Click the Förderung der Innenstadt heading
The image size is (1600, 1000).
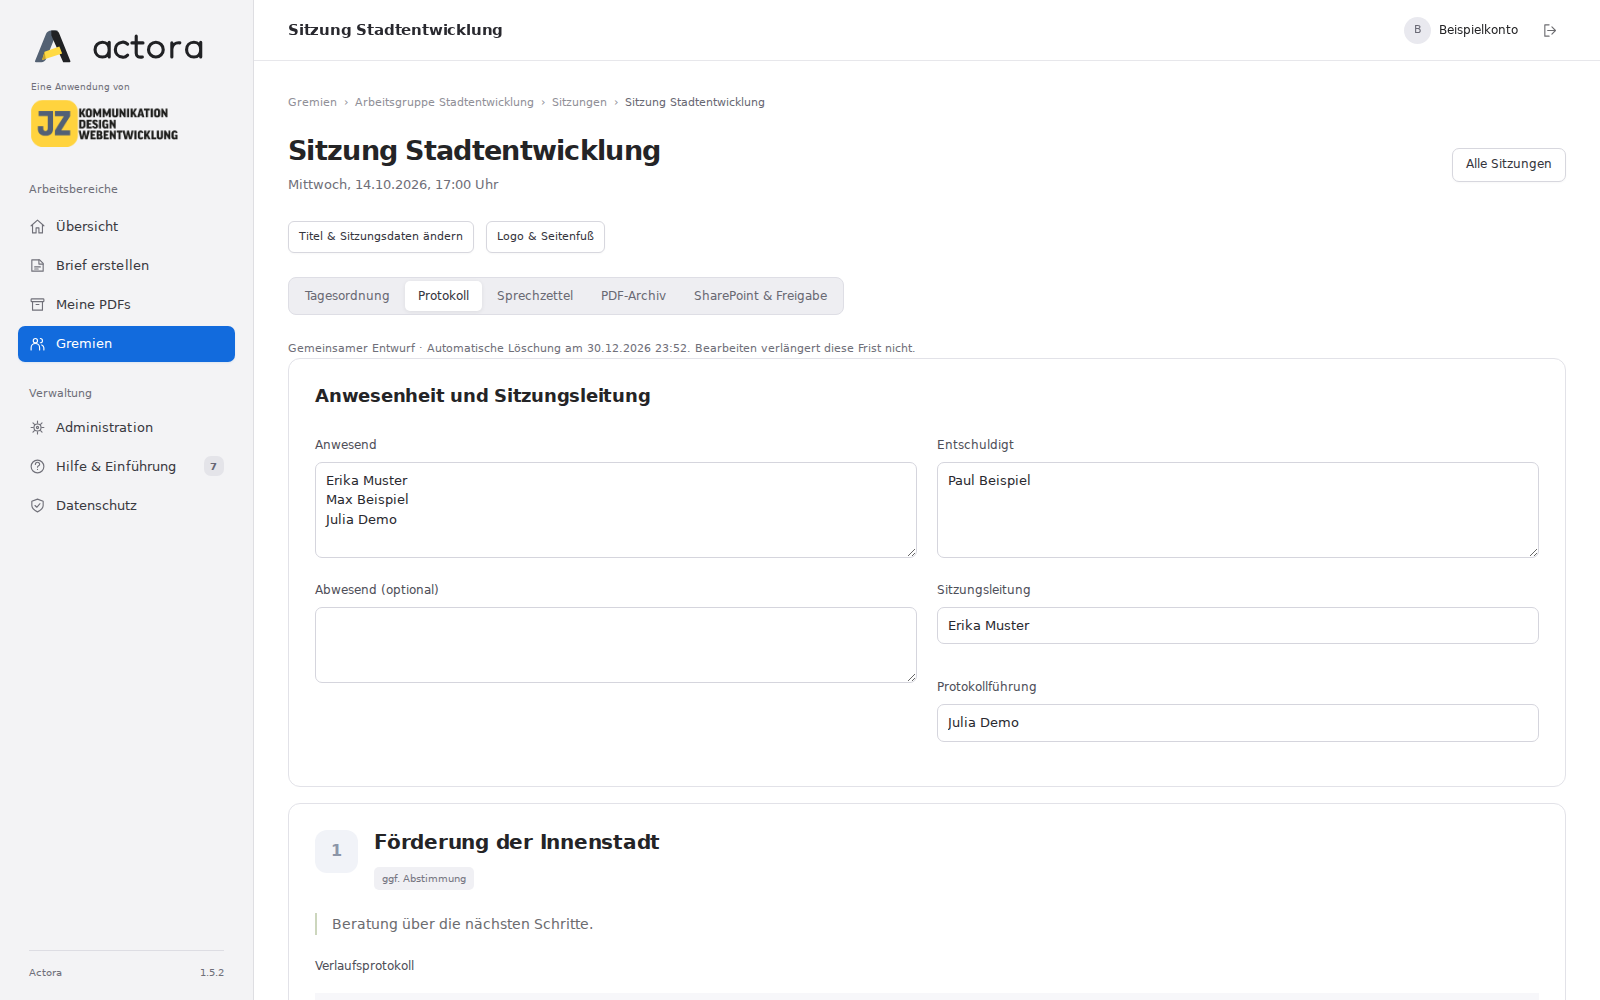click(x=517, y=843)
